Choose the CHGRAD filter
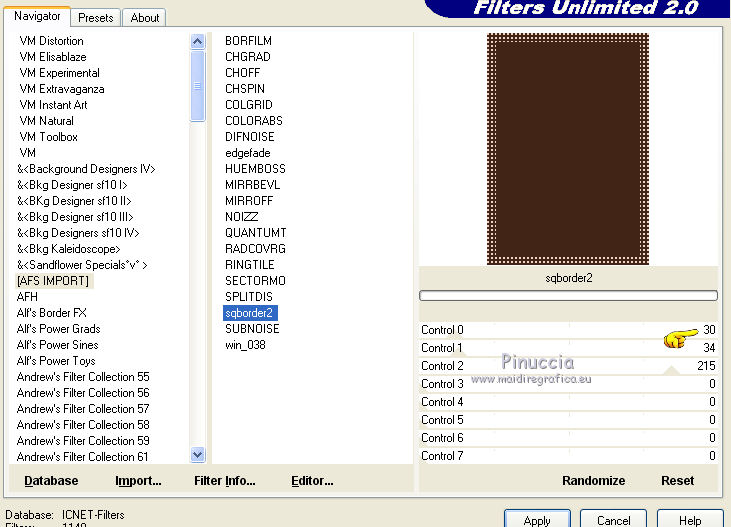Image resolution: width=731 pixels, height=527 pixels. coord(248,57)
